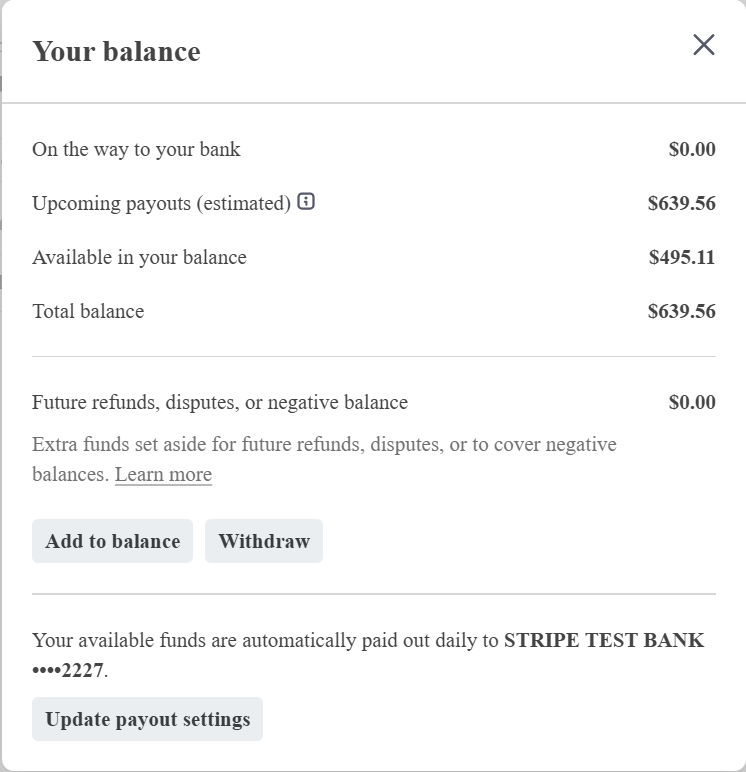Click the STRIPE TEST BANK name
The width and height of the screenshot is (746, 772).
click(x=604, y=640)
